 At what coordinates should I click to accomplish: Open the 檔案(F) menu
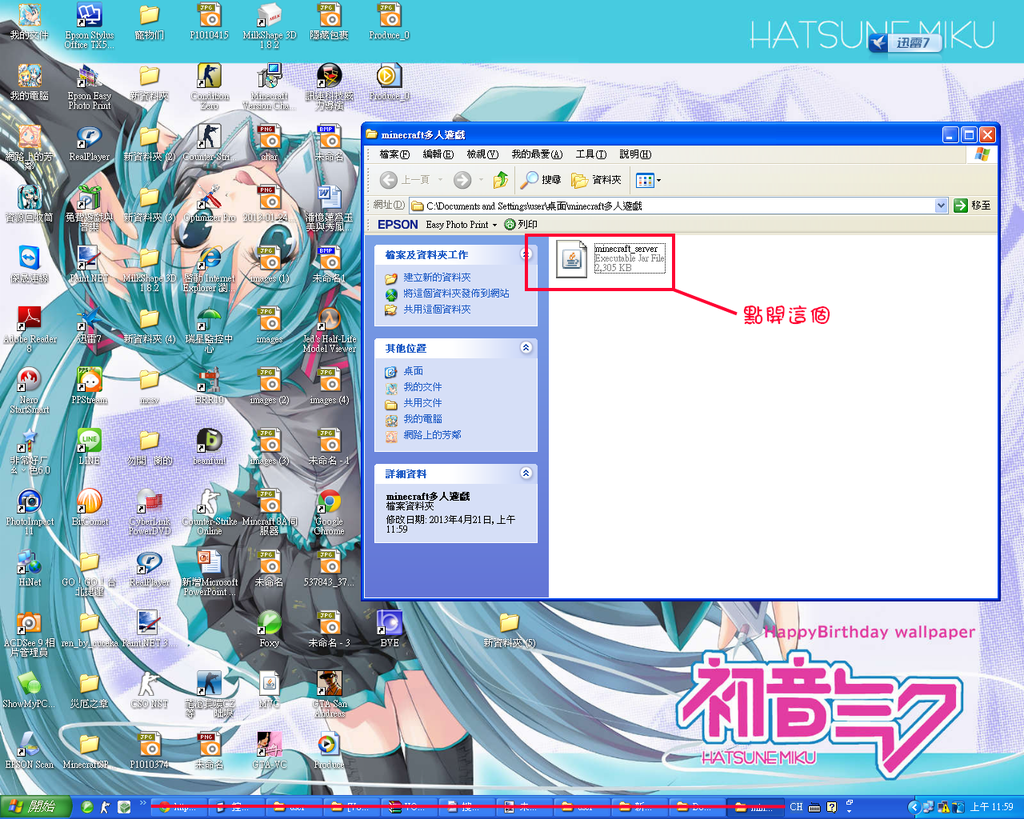(x=394, y=154)
